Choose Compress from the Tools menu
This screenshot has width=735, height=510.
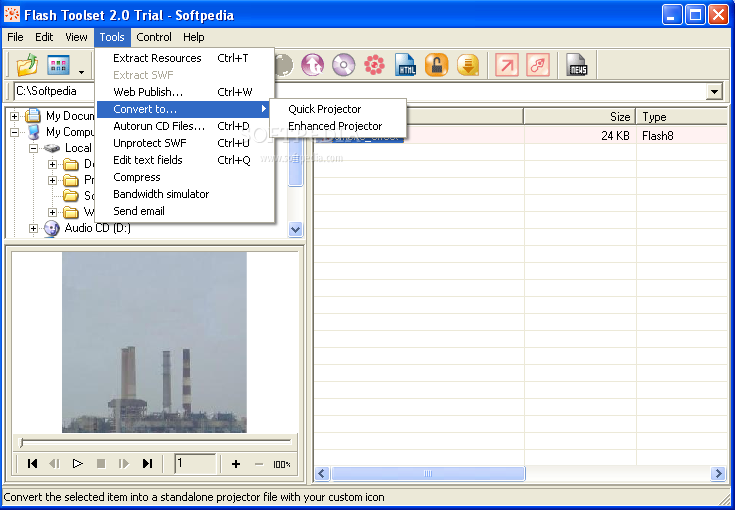click(x=185, y=177)
